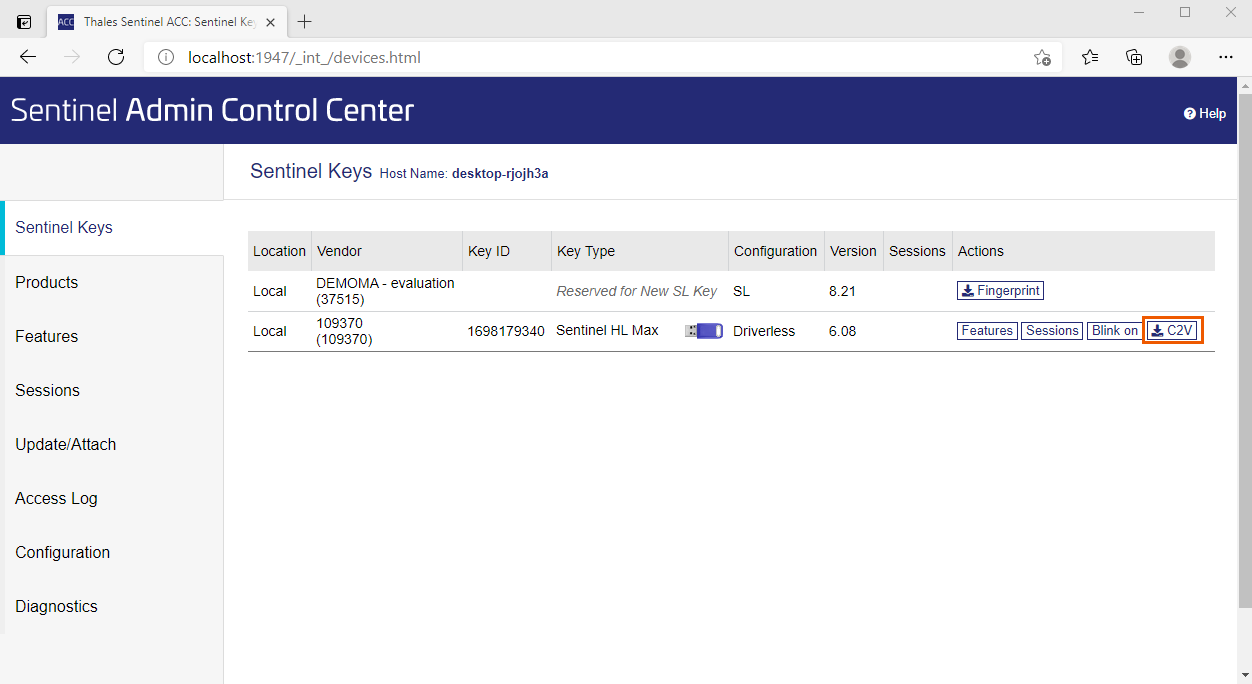Screen dimensions: 1252x684
Task: Click the 'Reserved for New SL Key' text
Action: pyautogui.click(x=637, y=291)
